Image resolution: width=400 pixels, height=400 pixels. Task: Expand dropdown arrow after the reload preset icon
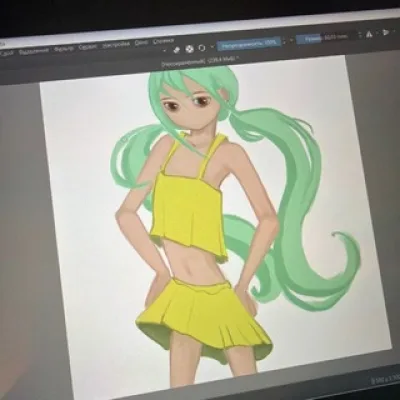point(212,47)
